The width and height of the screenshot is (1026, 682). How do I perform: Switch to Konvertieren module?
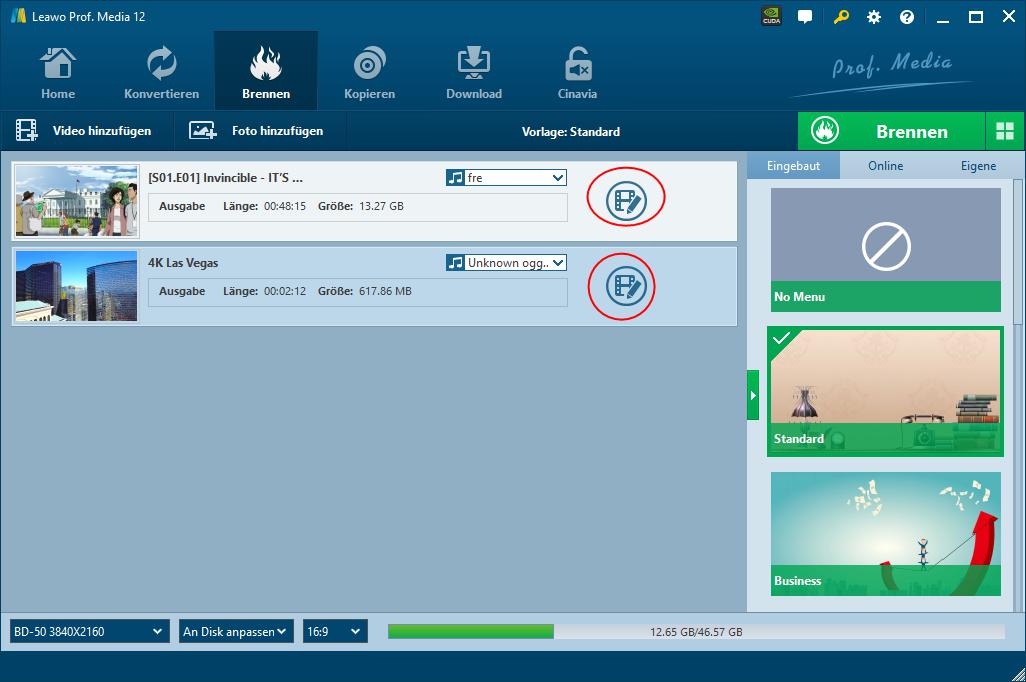click(162, 72)
